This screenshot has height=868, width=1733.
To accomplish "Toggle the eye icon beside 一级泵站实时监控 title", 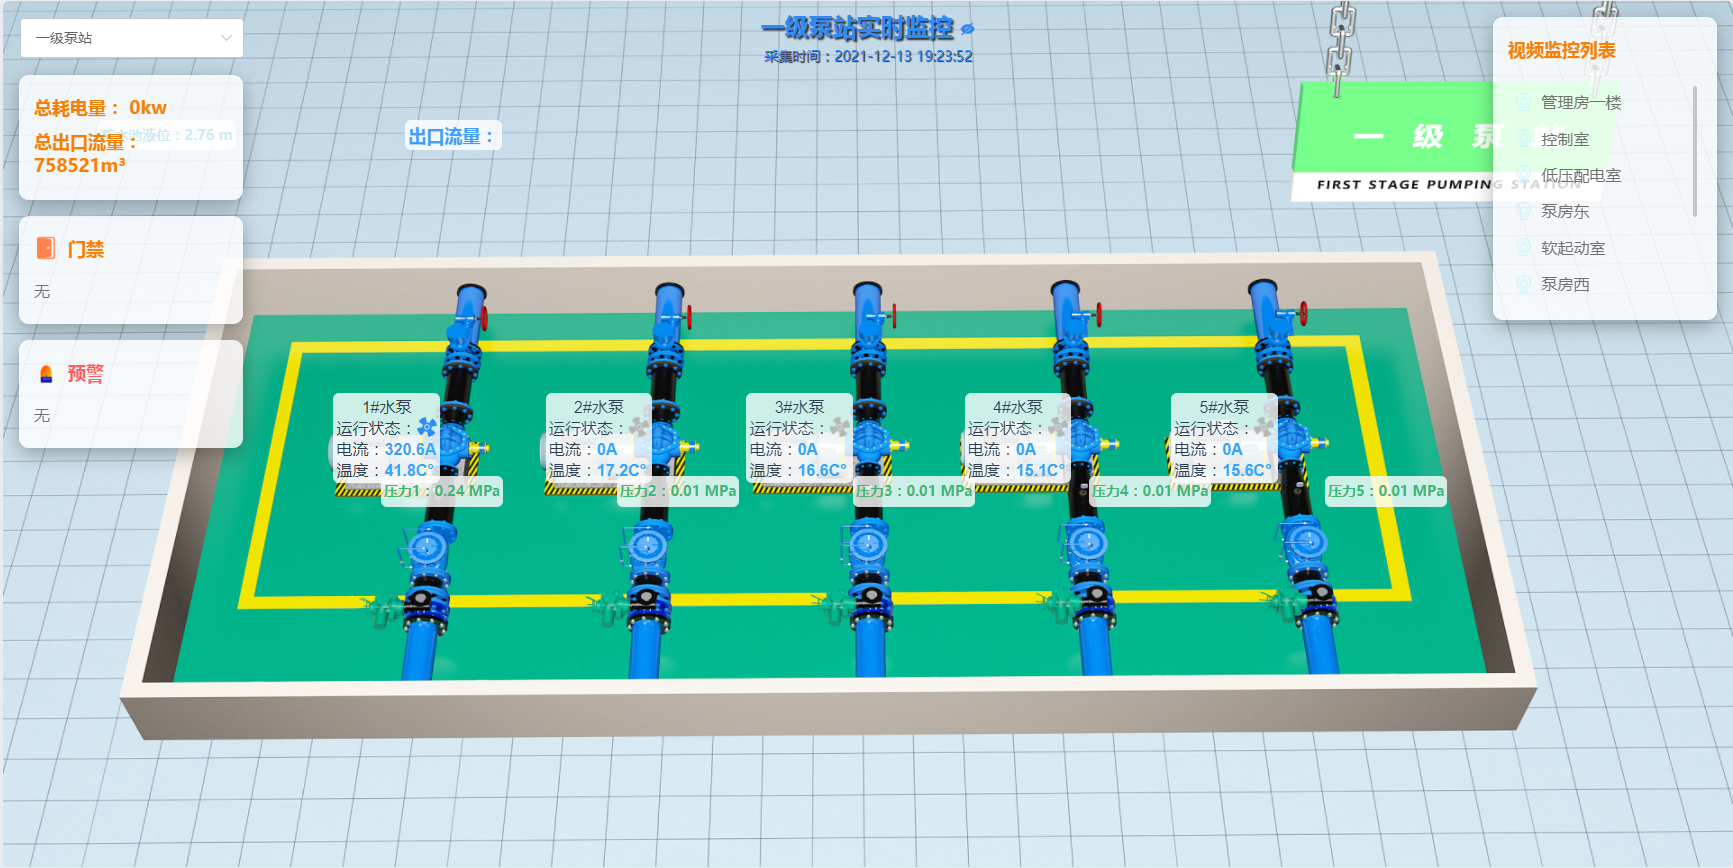I will pyautogui.click(x=967, y=29).
